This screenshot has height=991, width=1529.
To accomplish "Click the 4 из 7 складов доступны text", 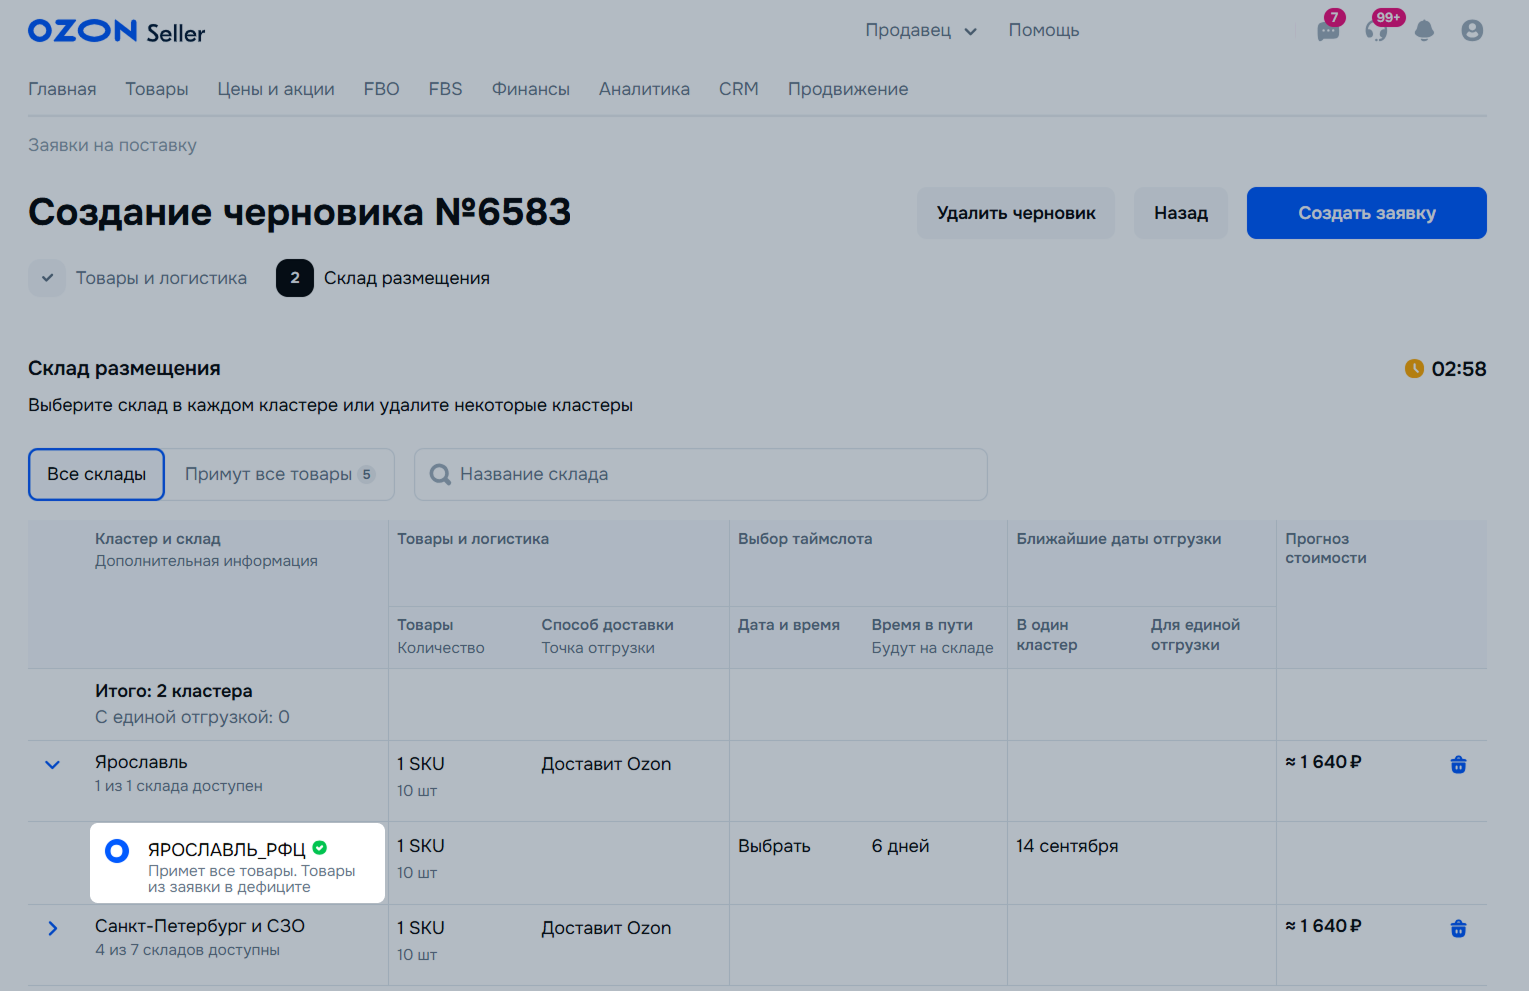I will coord(187,950).
